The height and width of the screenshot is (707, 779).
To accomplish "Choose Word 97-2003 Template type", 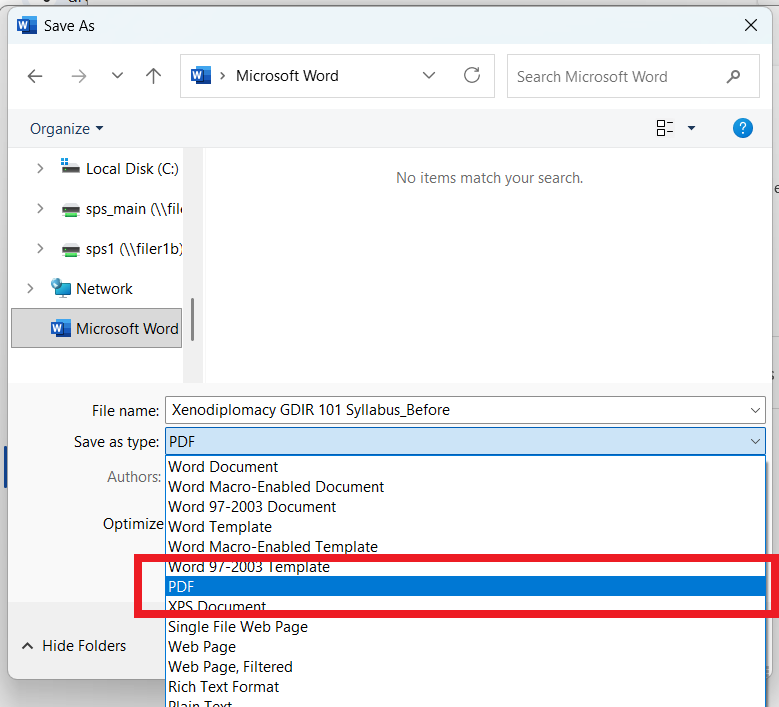I will pyautogui.click(x=465, y=567).
